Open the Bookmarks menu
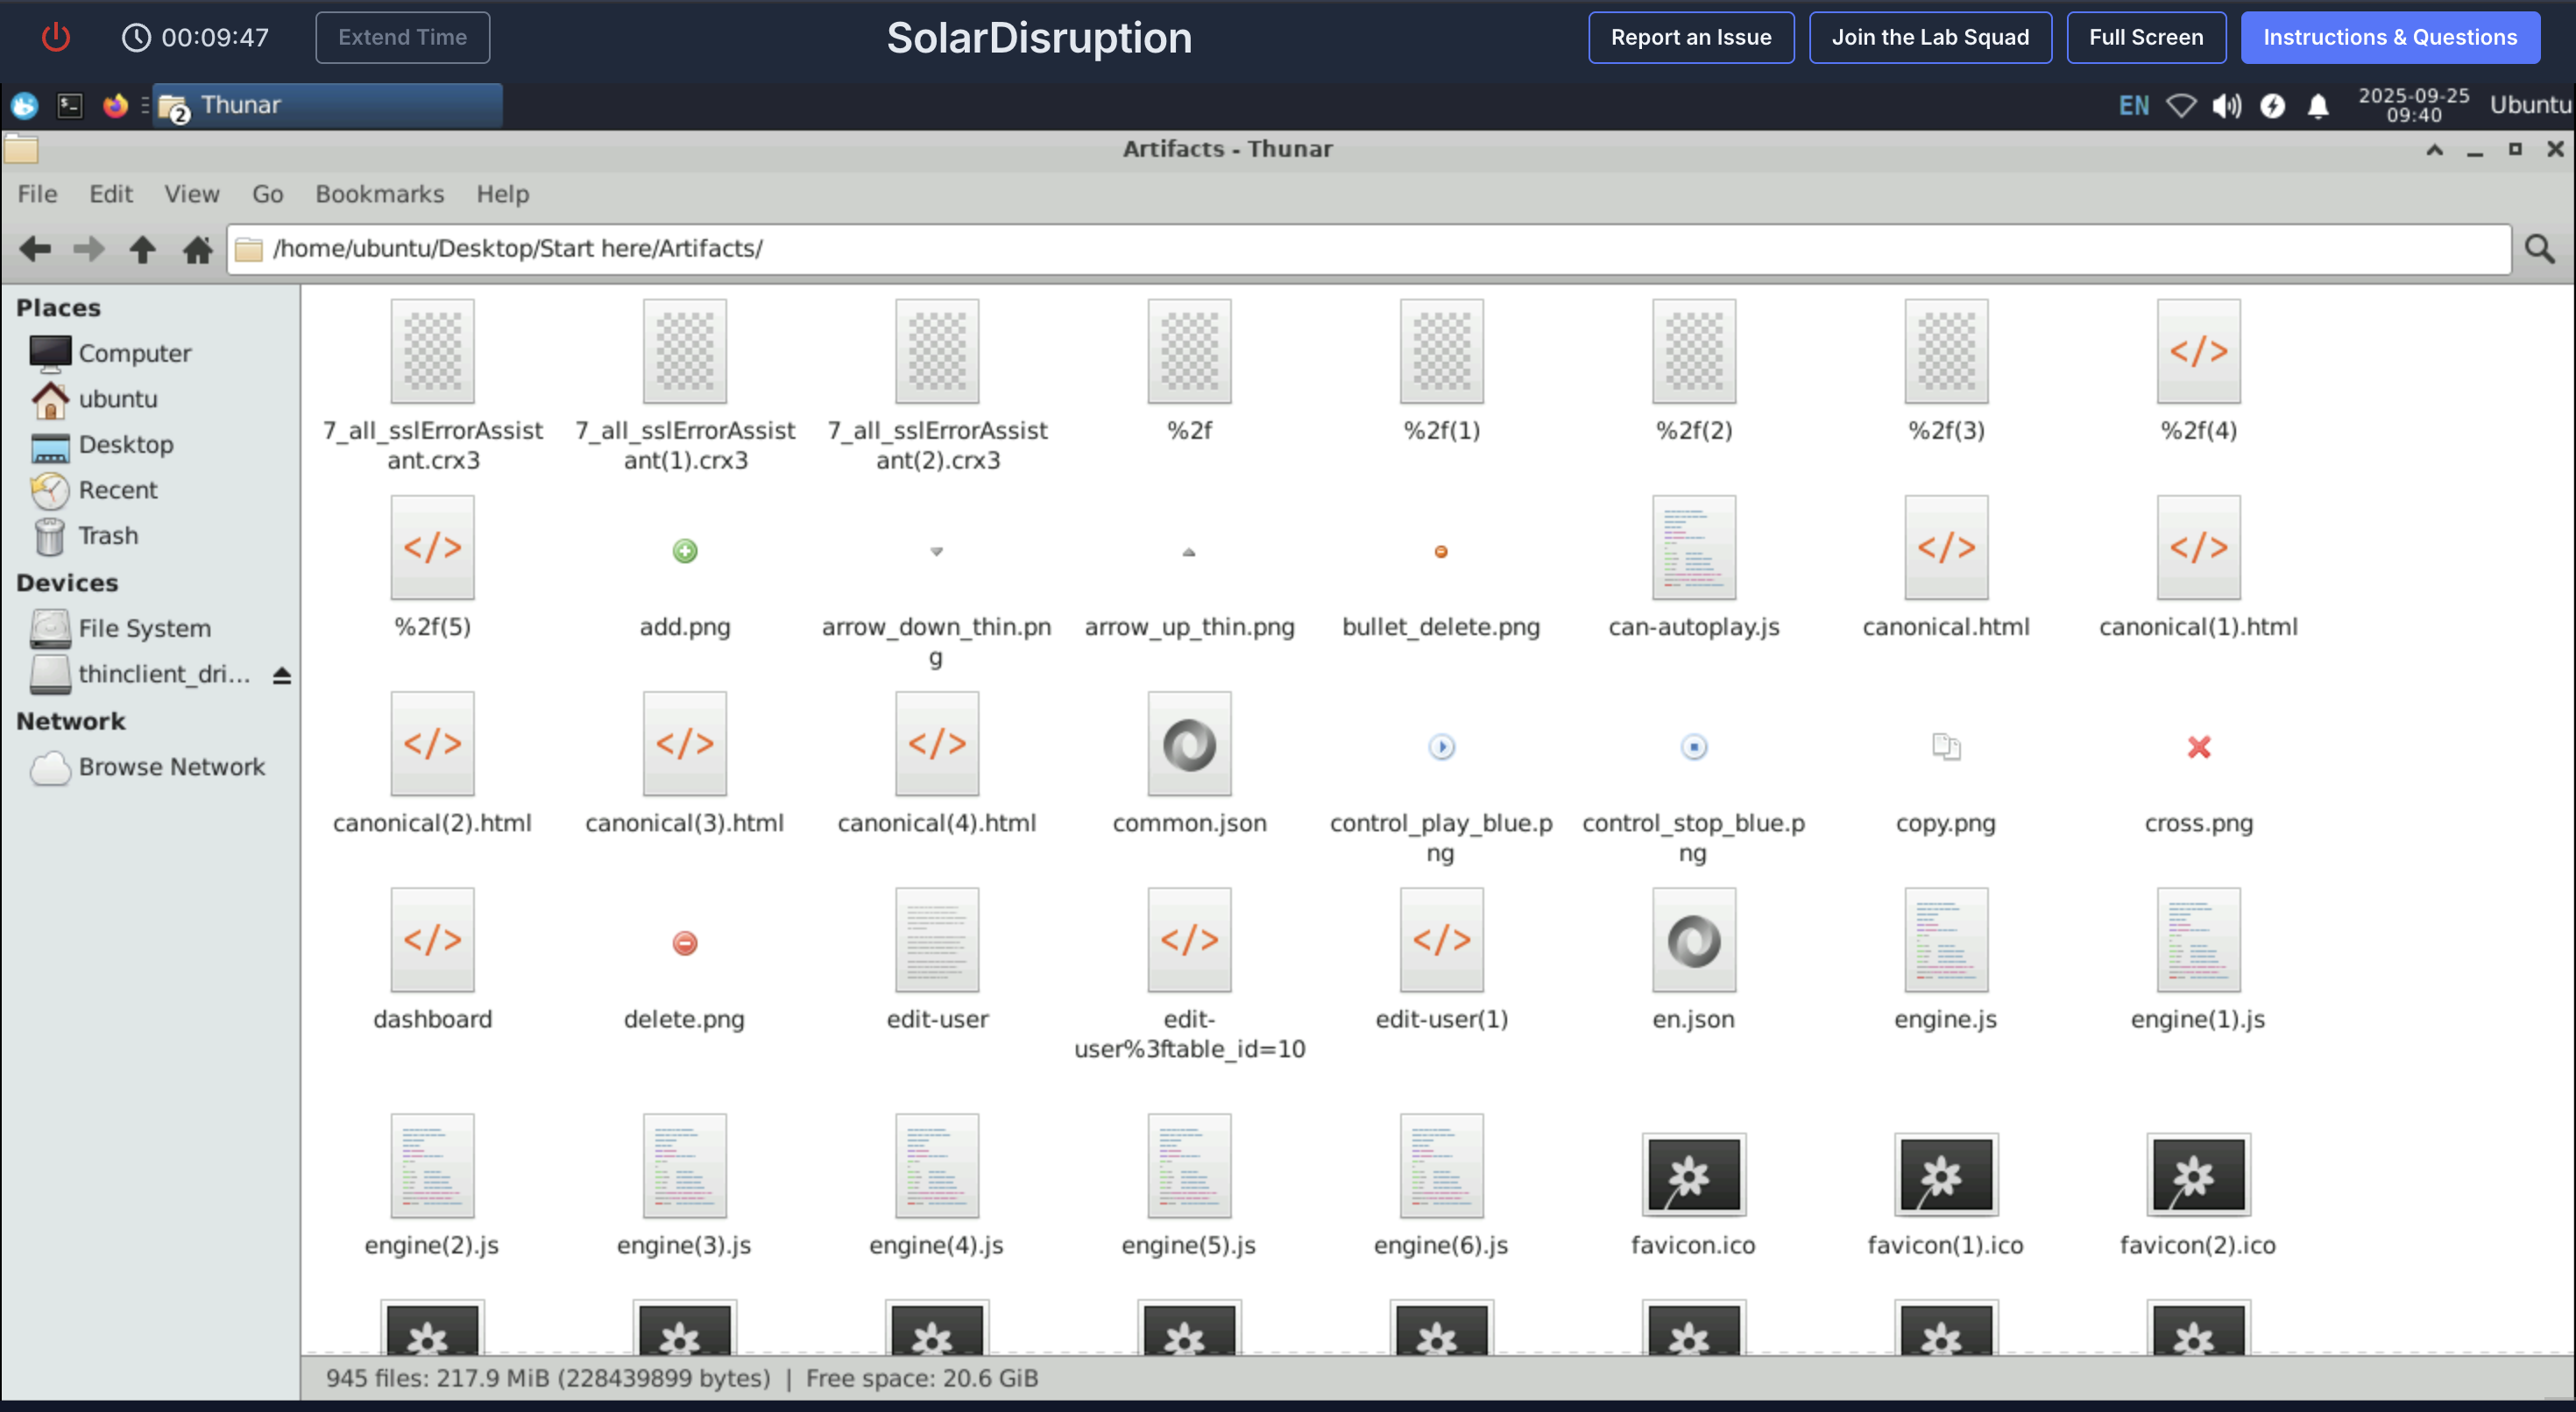2576x1412 pixels. click(x=379, y=194)
